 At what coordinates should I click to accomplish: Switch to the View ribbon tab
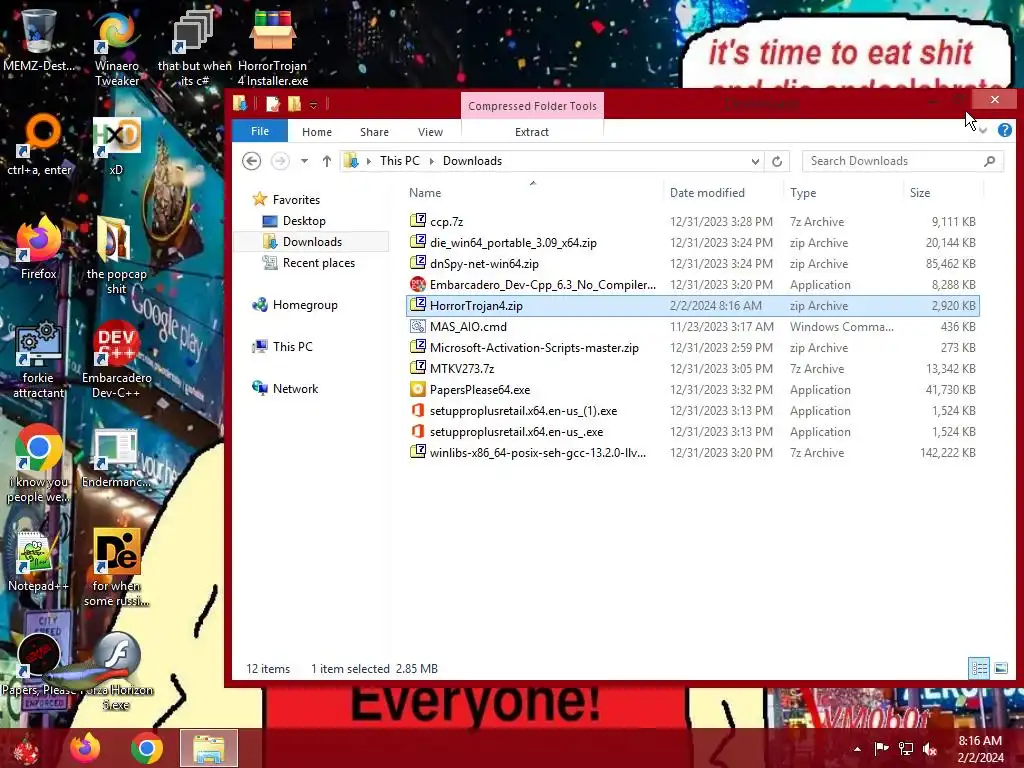pyautogui.click(x=430, y=132)
